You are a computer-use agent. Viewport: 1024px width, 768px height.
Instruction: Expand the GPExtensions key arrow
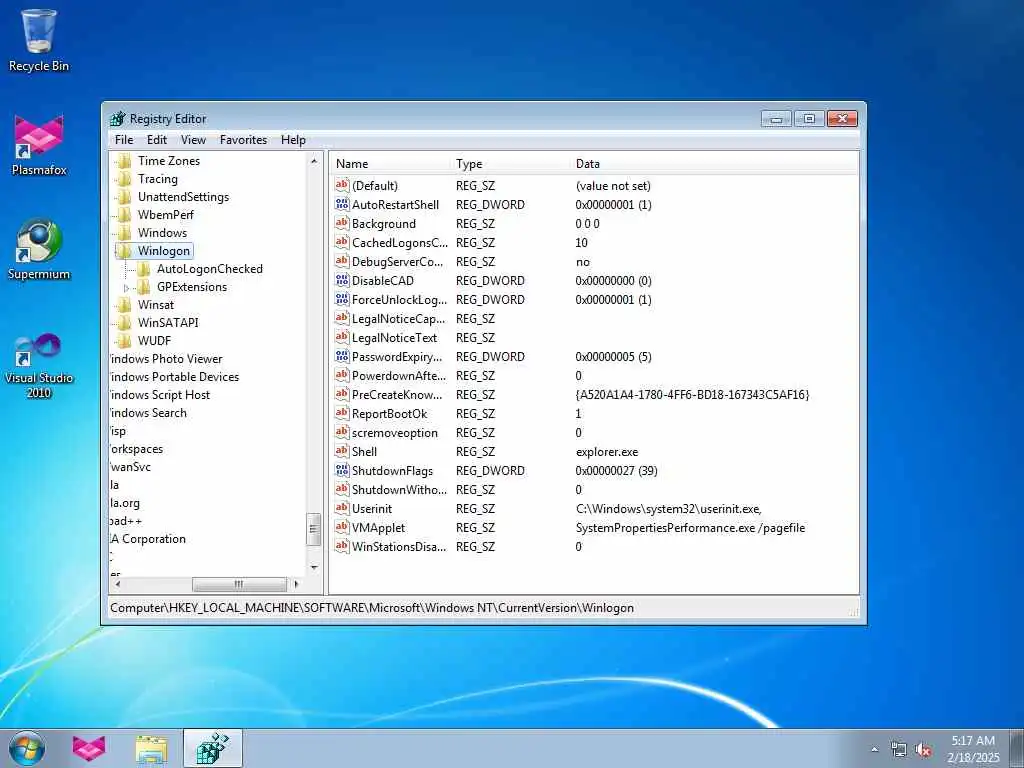(x=126, y=287)
